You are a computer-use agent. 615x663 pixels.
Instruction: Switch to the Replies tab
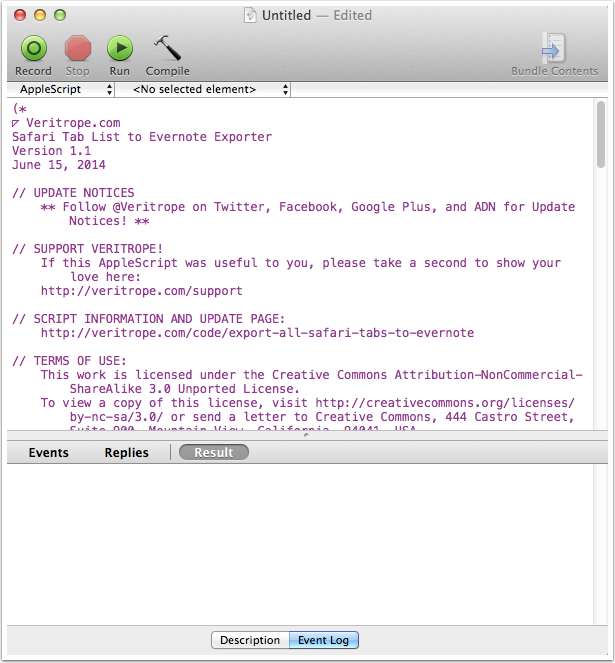pos(126,452)
